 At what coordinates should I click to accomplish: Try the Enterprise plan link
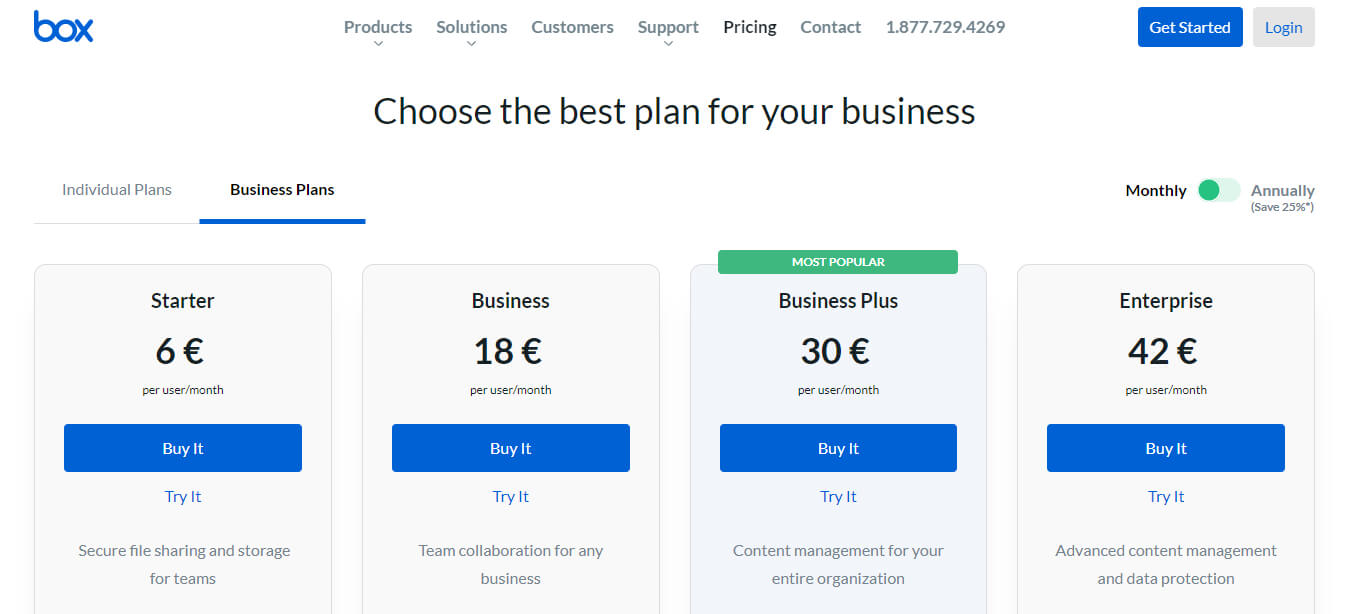click(1165, 497)
